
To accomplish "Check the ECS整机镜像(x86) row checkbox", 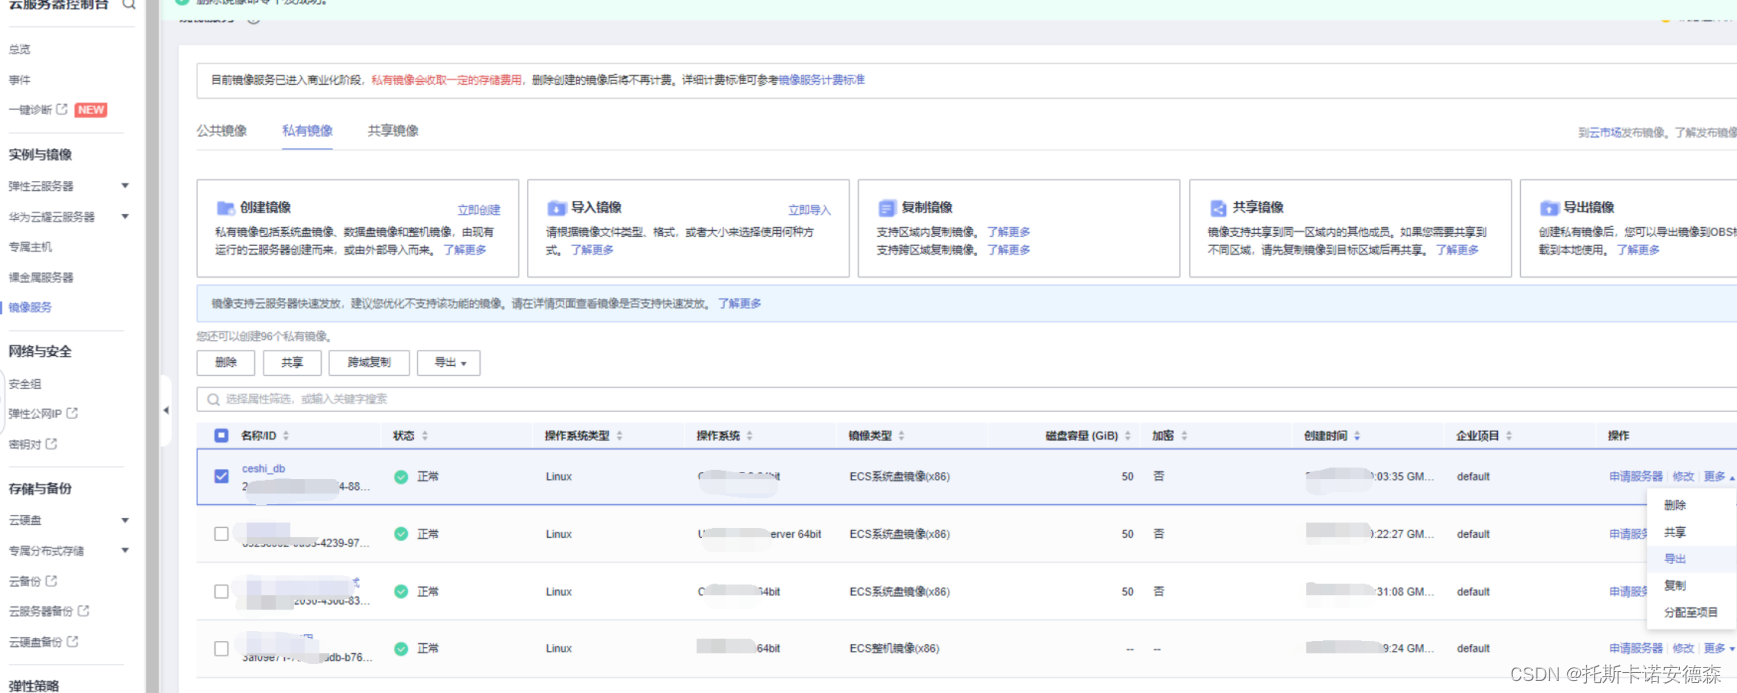I will 221,649.
